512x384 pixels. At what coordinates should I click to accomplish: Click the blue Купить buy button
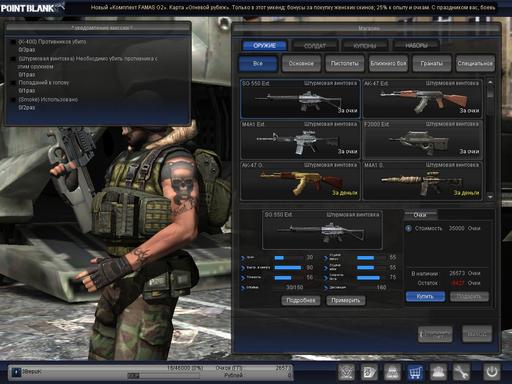coord(425,296)
